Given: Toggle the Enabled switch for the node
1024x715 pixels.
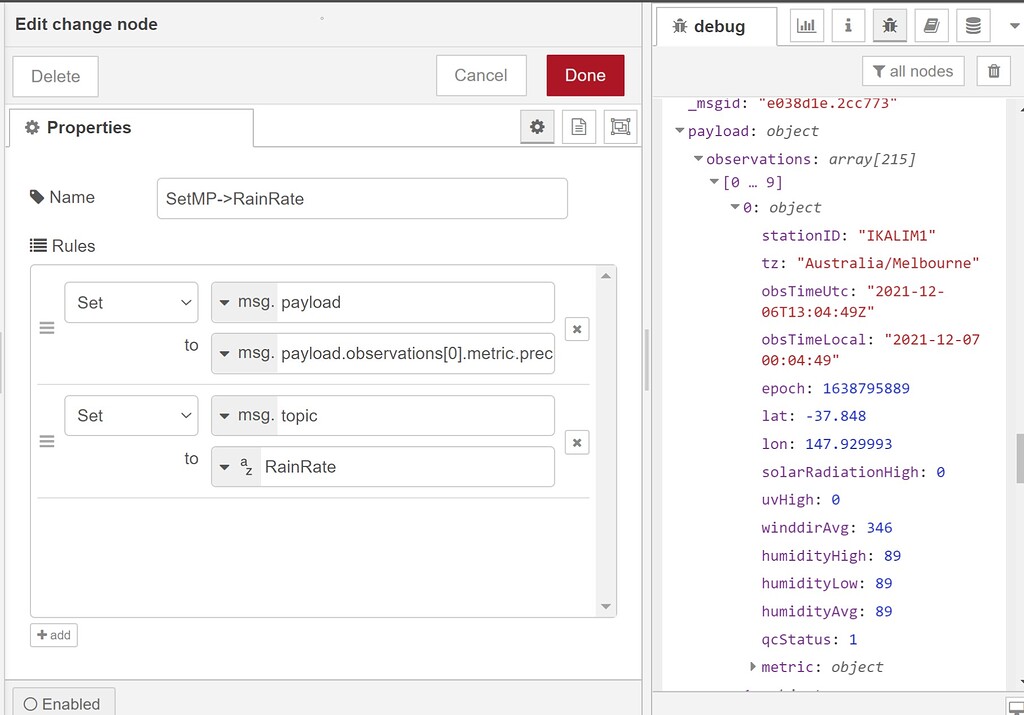Looking at the screenshot, I should 63,703.
